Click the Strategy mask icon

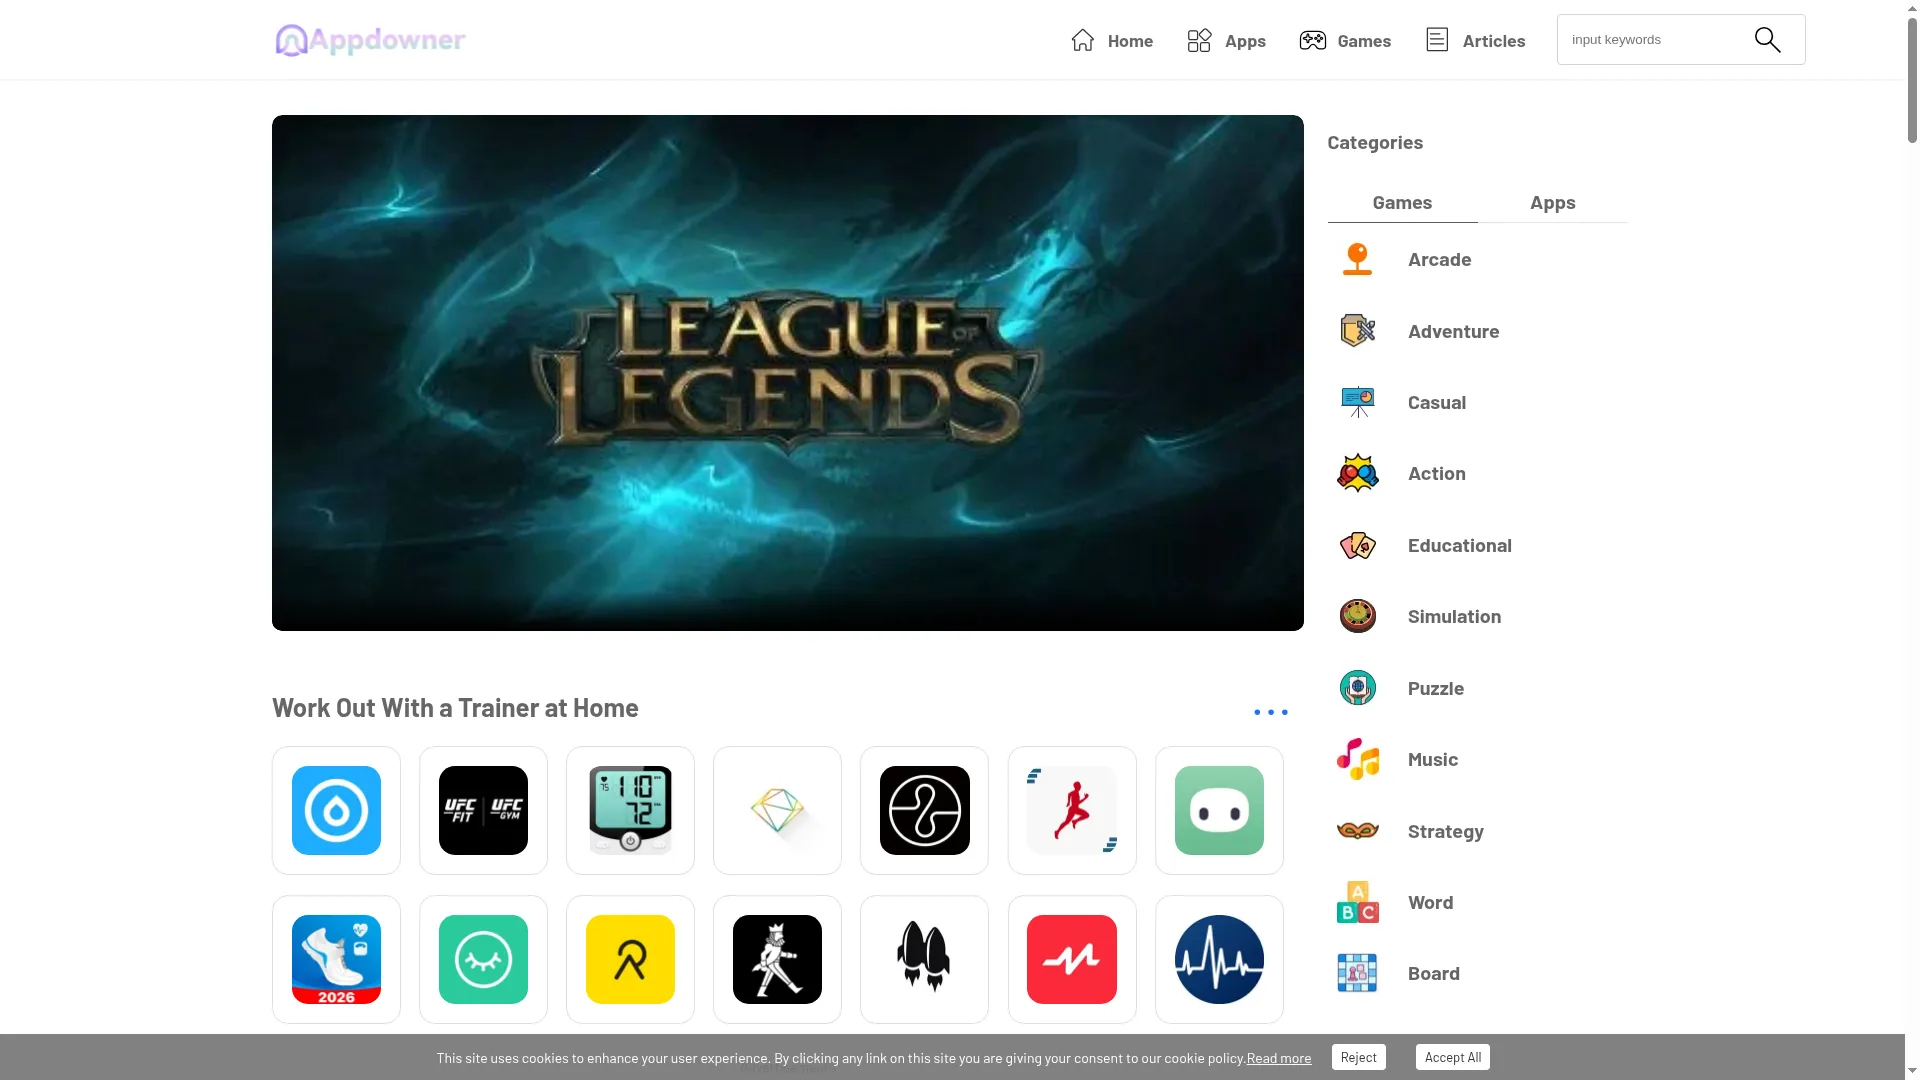(x=1357, y=831)
